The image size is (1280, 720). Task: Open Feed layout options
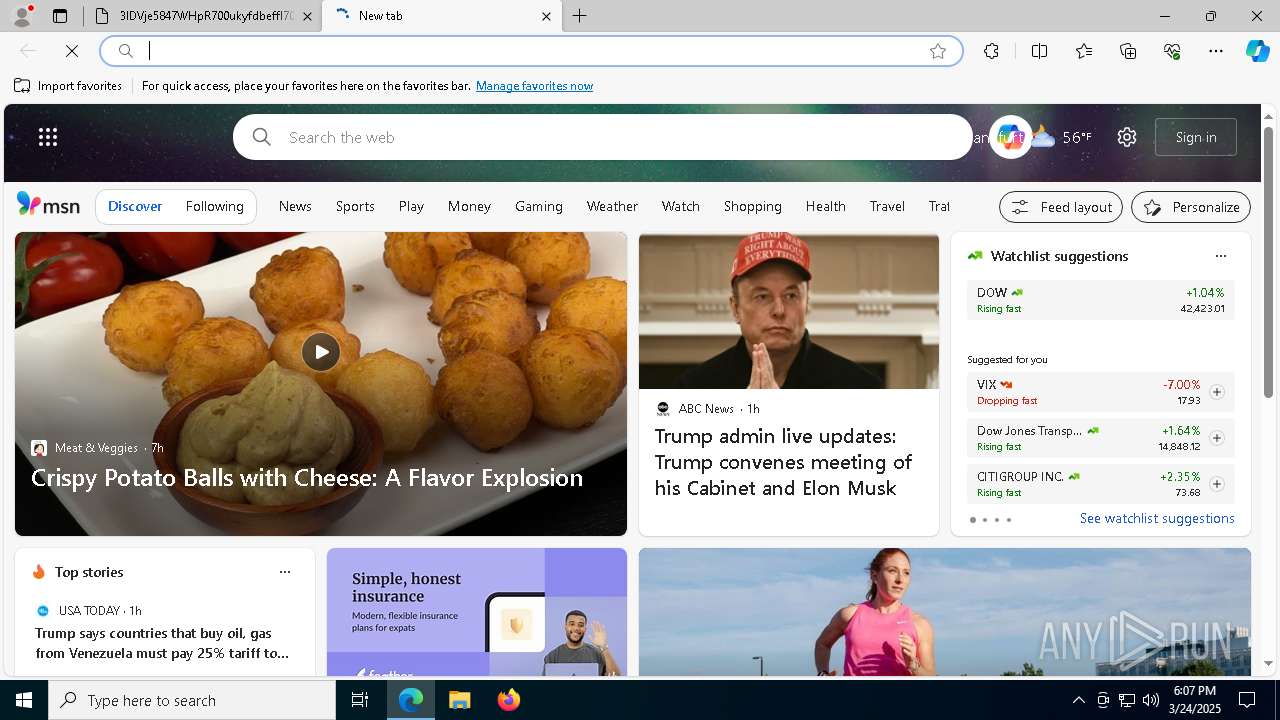coord(1061,207)
